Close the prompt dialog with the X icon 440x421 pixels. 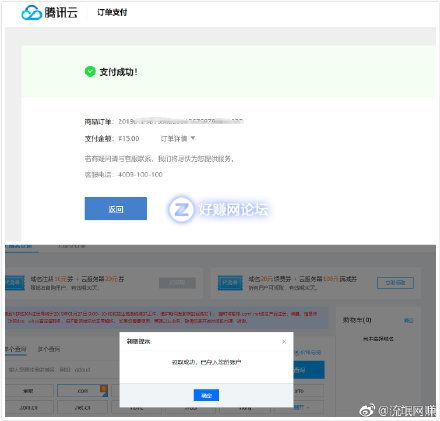click(284, 341)
